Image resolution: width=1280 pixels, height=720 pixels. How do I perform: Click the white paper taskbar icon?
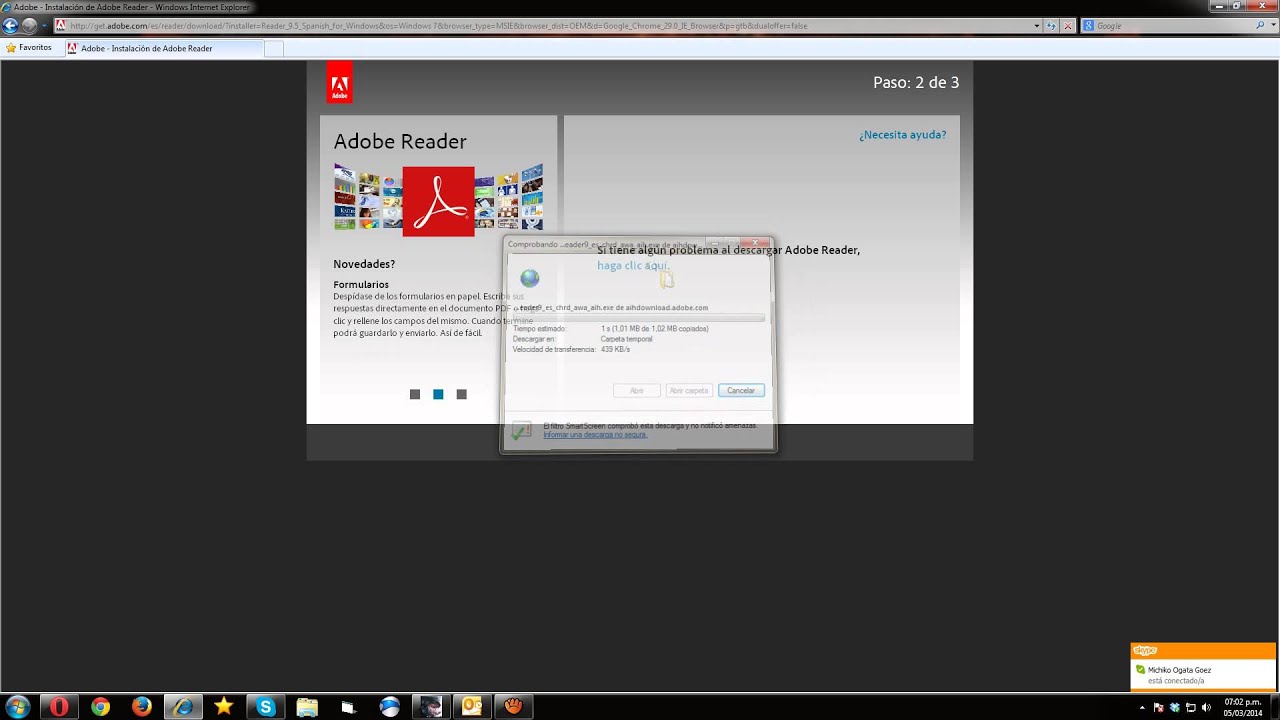tap(348, 707)
